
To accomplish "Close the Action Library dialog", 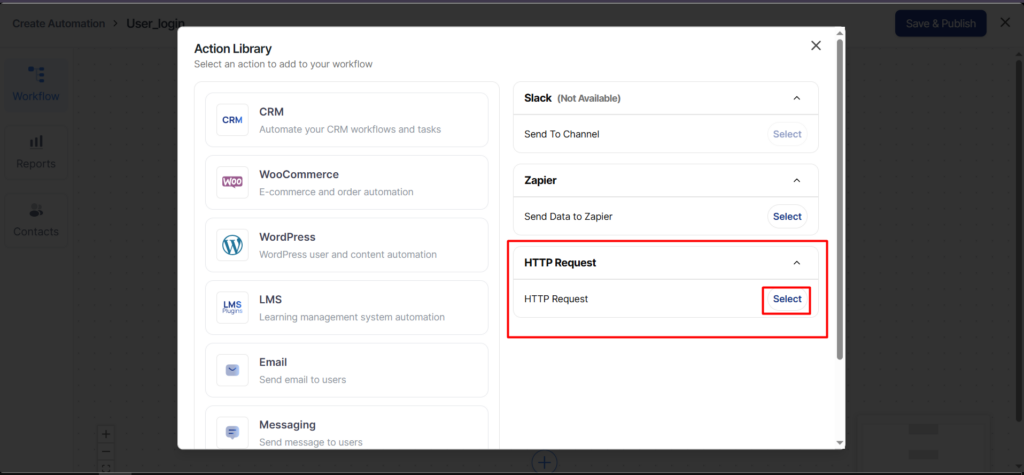I will 816,45.
